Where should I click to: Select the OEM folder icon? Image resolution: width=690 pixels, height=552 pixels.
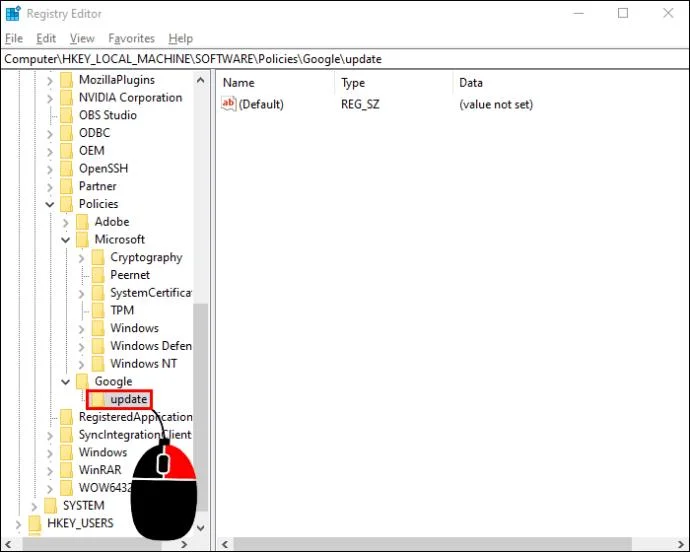coord(66,151)
